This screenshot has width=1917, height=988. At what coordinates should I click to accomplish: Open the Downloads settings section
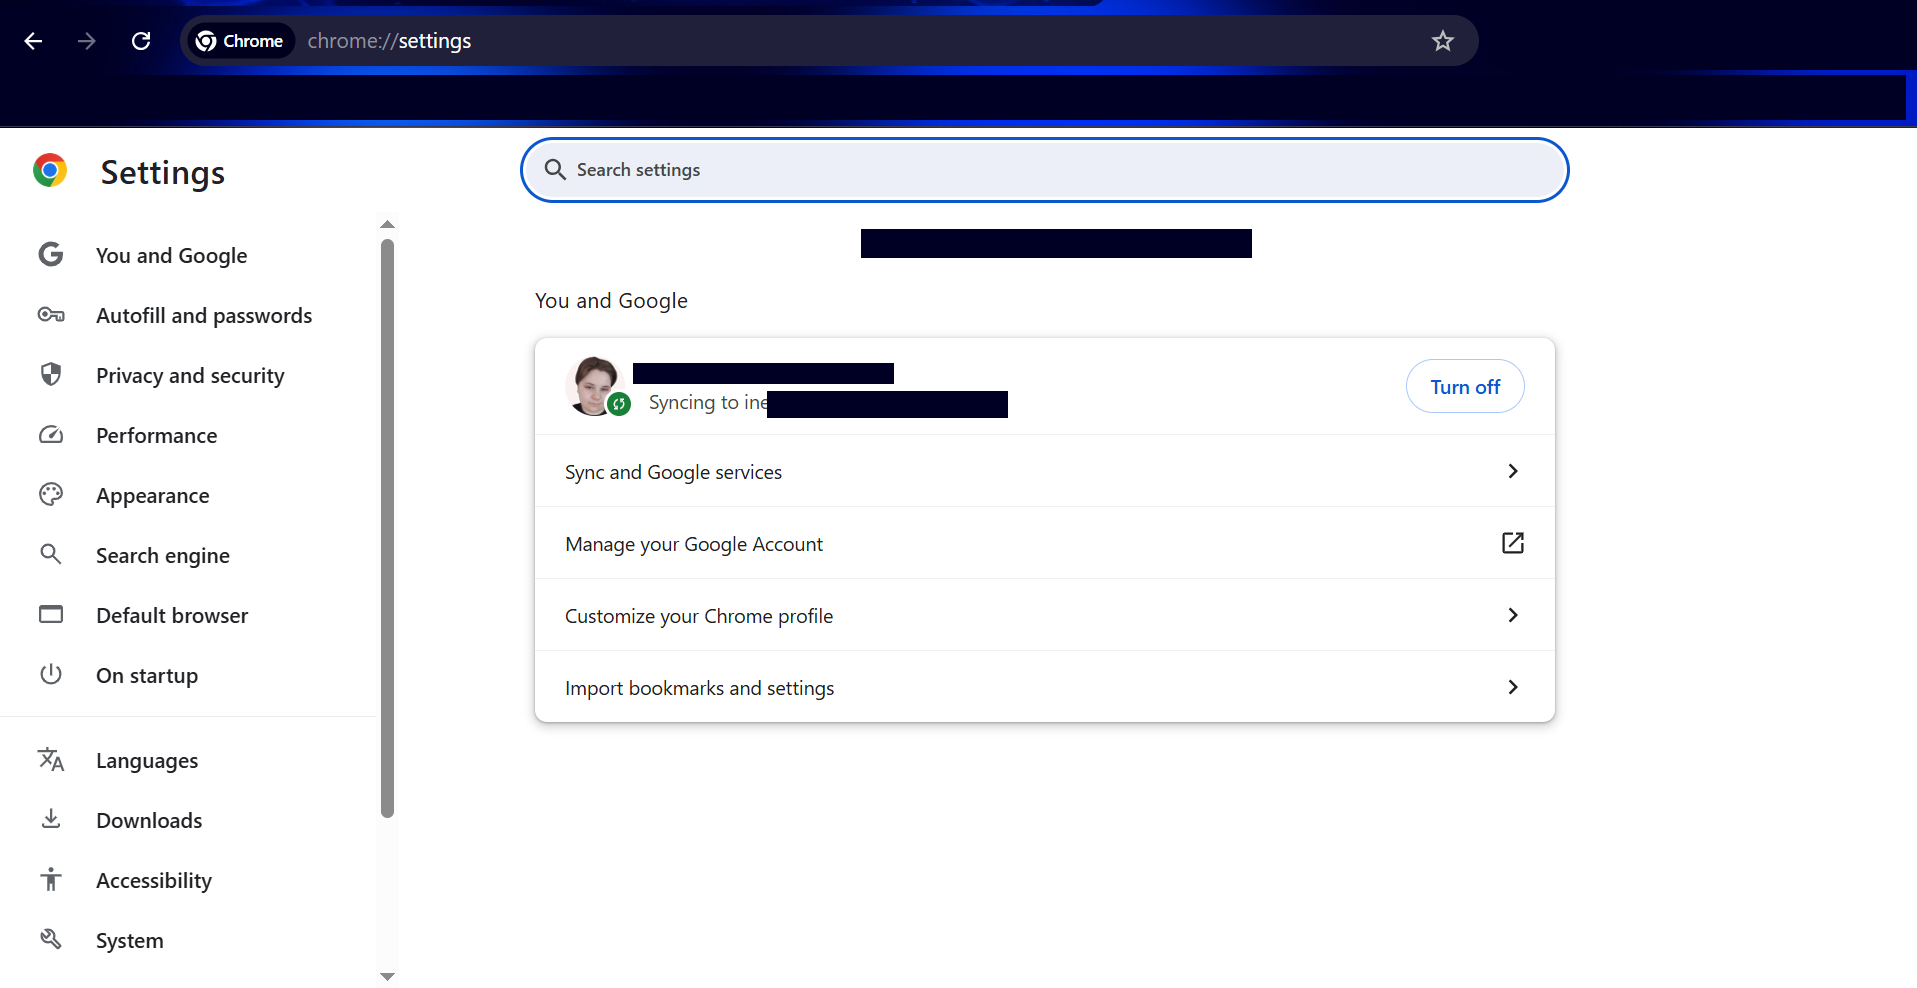[x=149, y=821]
